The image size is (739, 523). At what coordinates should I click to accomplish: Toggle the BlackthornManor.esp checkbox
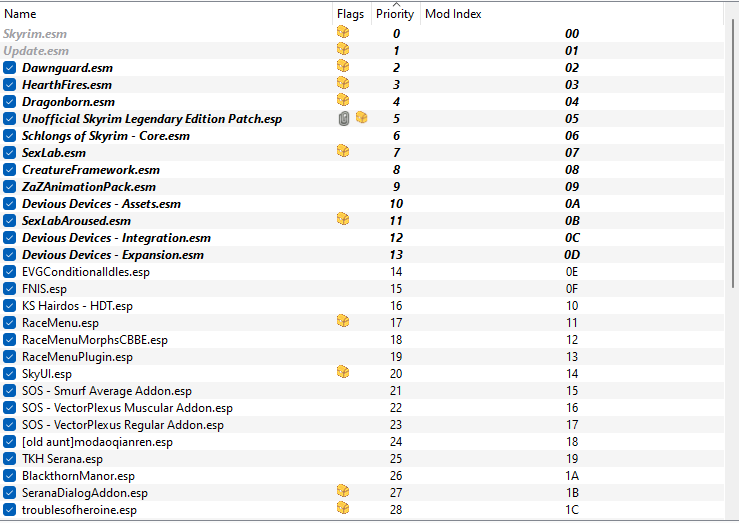coord(9,475)
